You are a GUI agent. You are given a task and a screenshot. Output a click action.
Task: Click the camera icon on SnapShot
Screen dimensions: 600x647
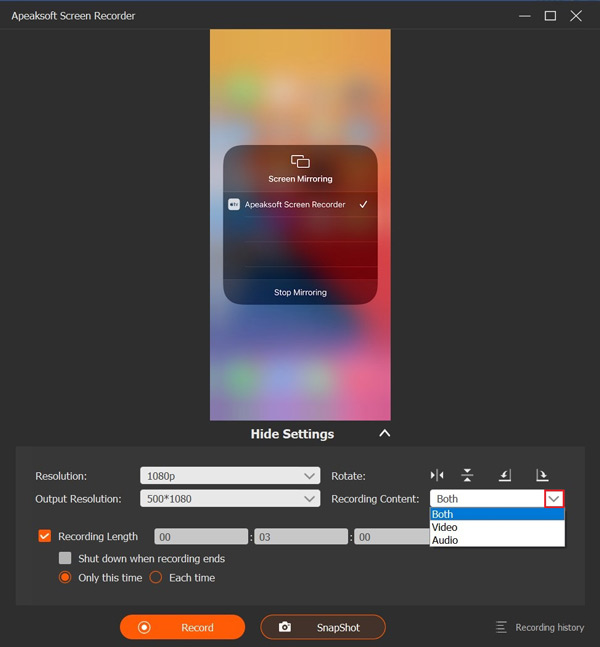(285, 627)
